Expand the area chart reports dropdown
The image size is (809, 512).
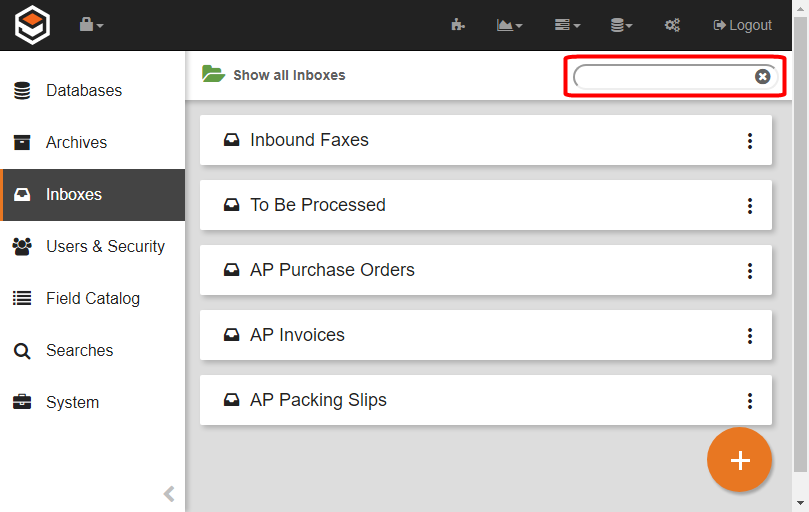[509, 25]
